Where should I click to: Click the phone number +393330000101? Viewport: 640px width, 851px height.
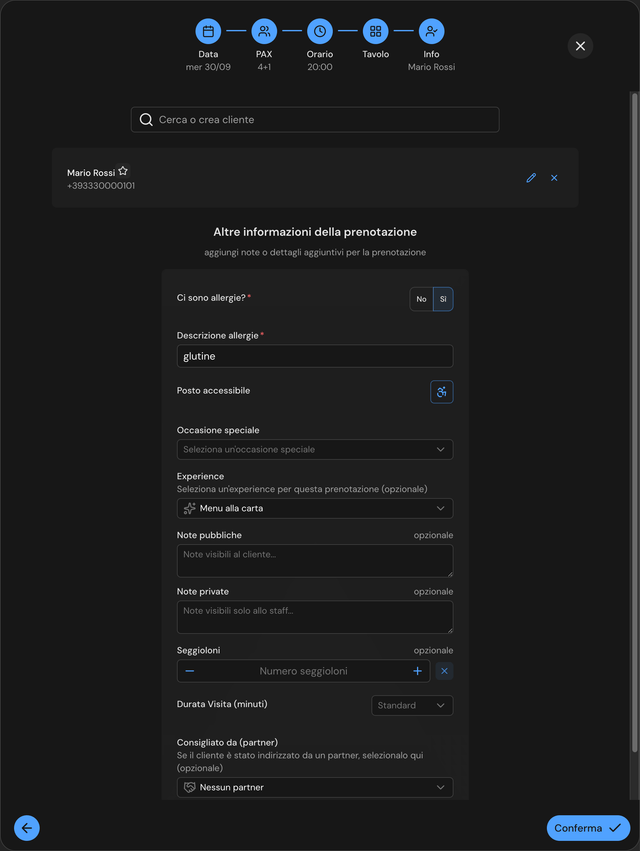click(101, 186)
